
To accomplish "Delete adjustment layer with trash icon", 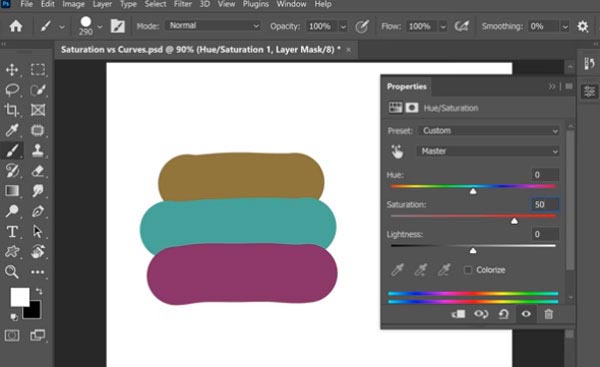I will point(548,314).
